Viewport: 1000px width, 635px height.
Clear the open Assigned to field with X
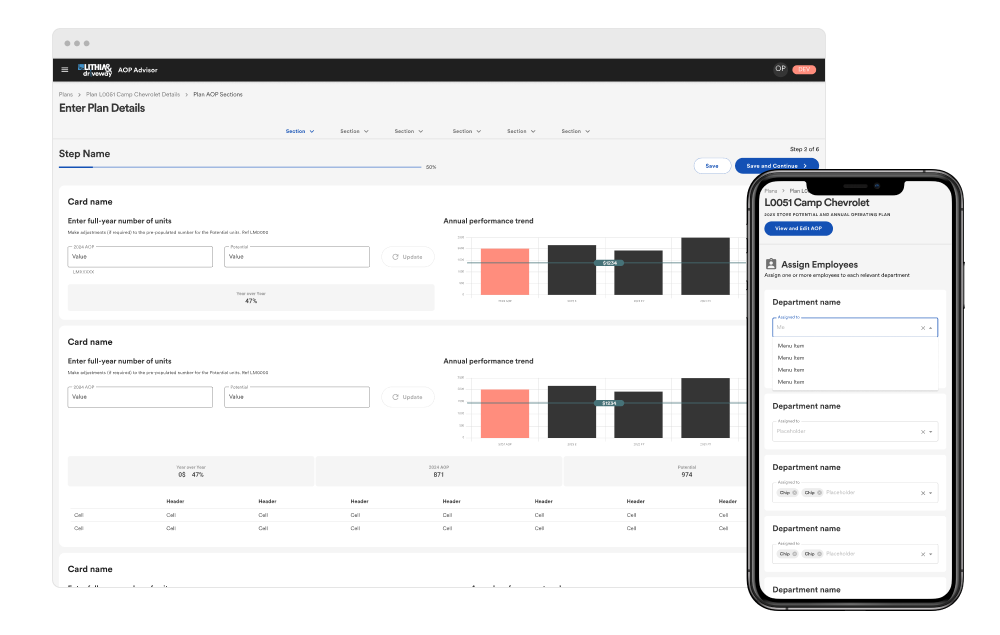tap(922, 328)
